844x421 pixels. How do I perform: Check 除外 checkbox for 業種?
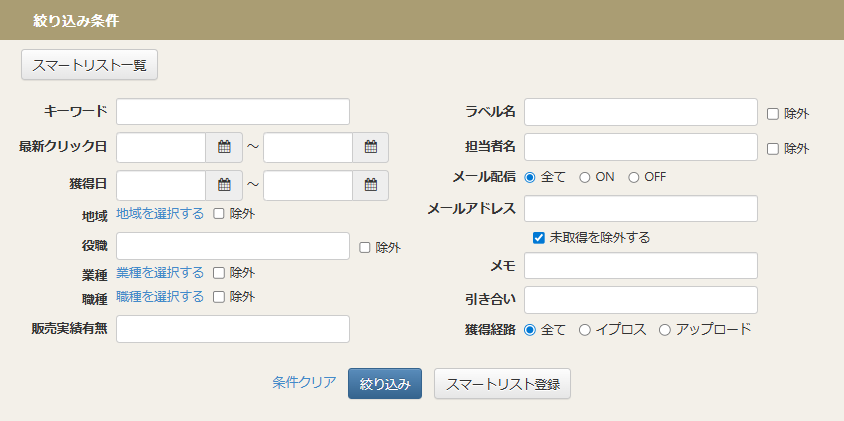click(x=219, y=273)
